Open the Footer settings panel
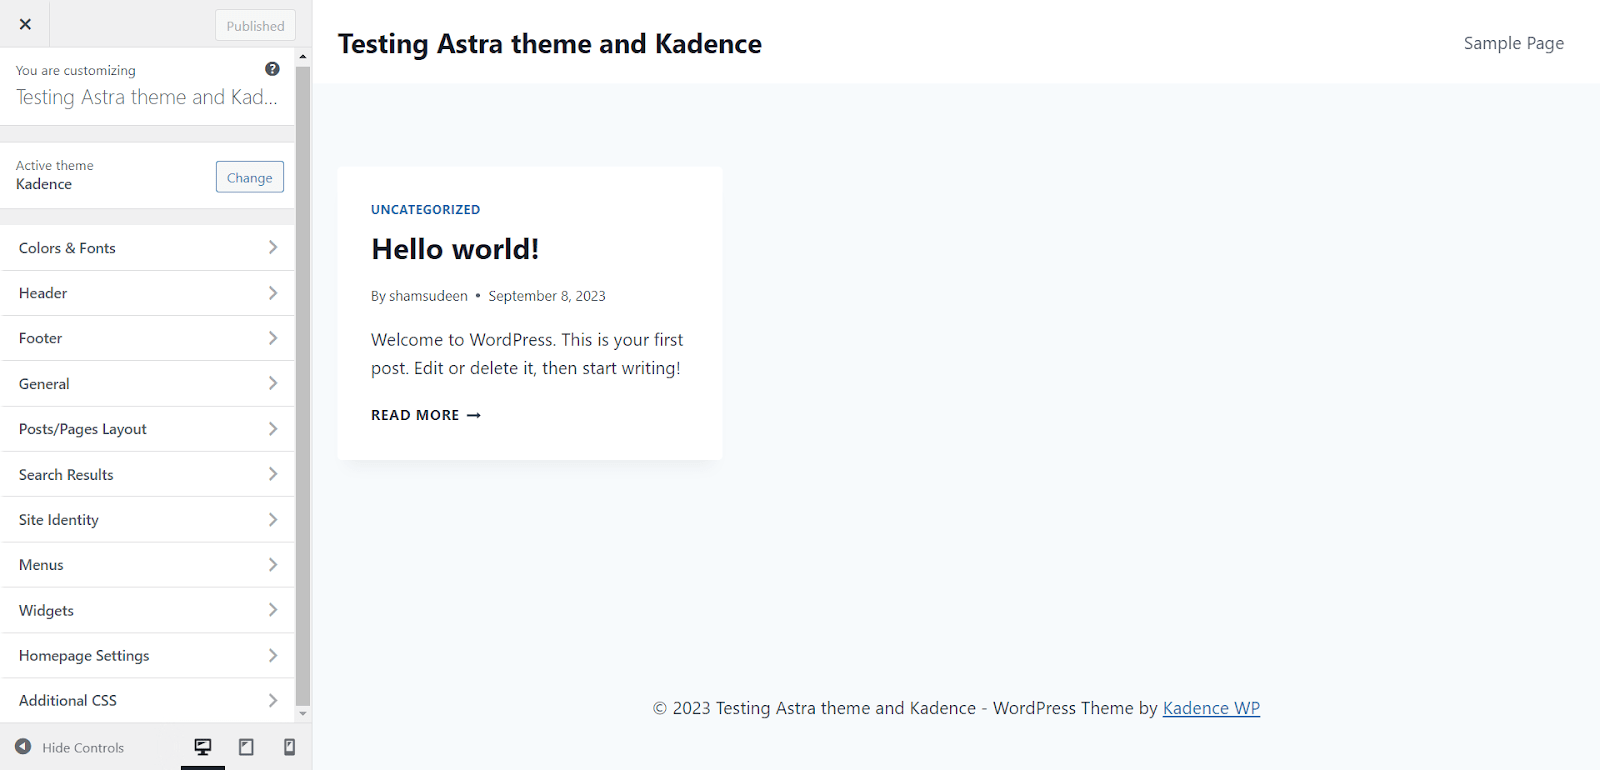 (x=148, y=338)
